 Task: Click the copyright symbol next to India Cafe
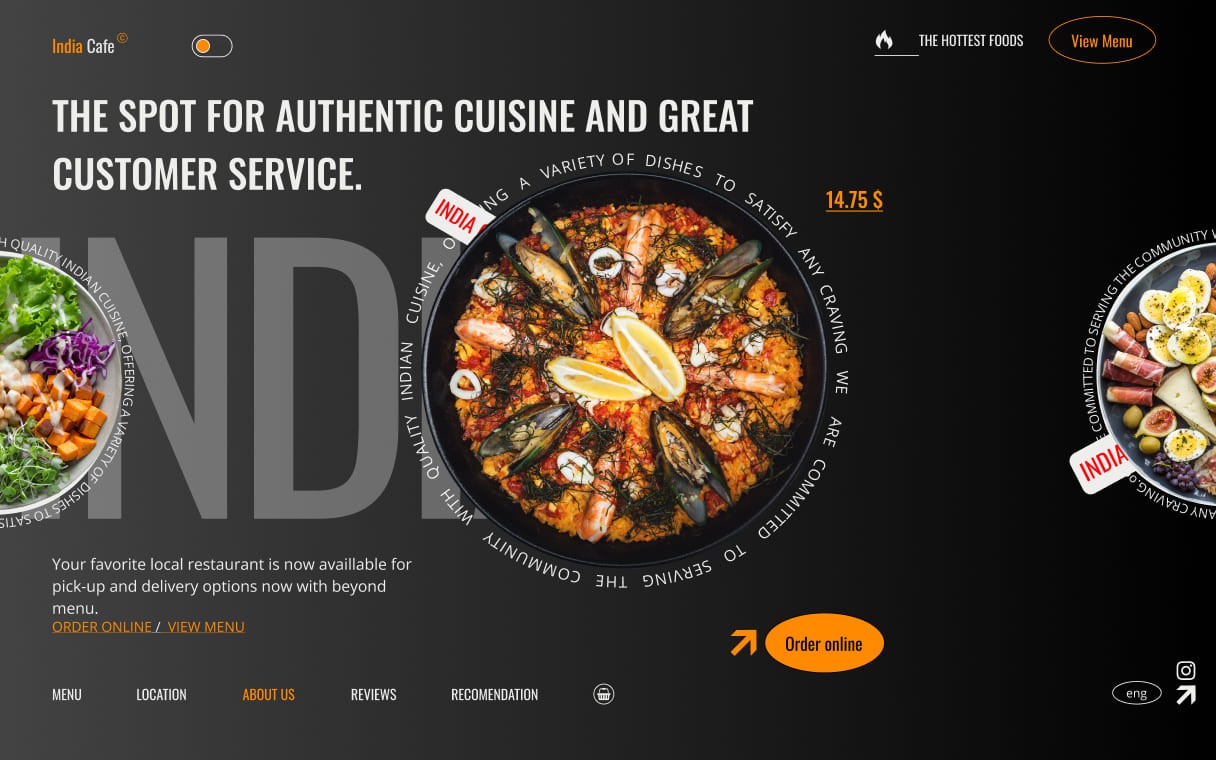click(122, 39)
